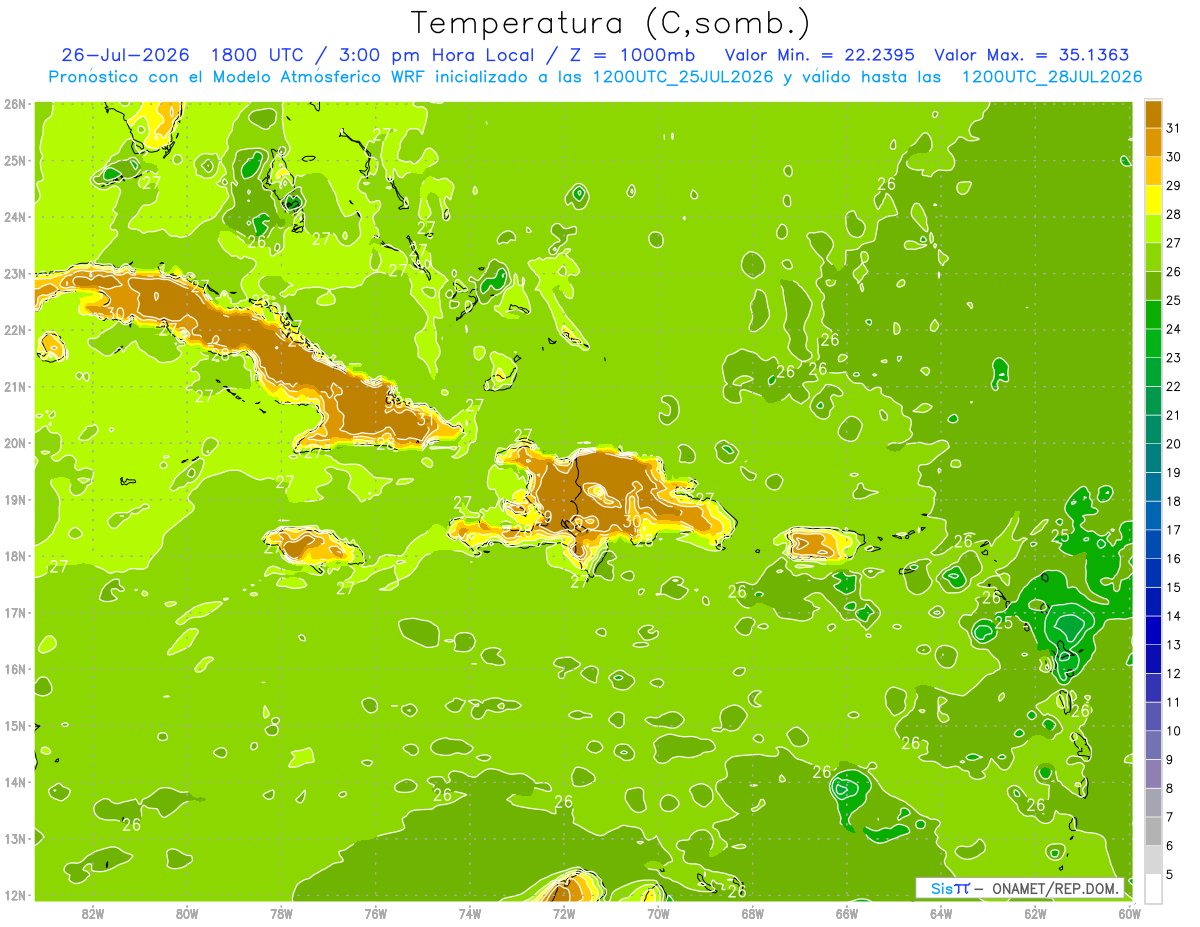Pick the legend swatch between 29 and 30
1200x927 pixels.
(x=1153, y=171)
